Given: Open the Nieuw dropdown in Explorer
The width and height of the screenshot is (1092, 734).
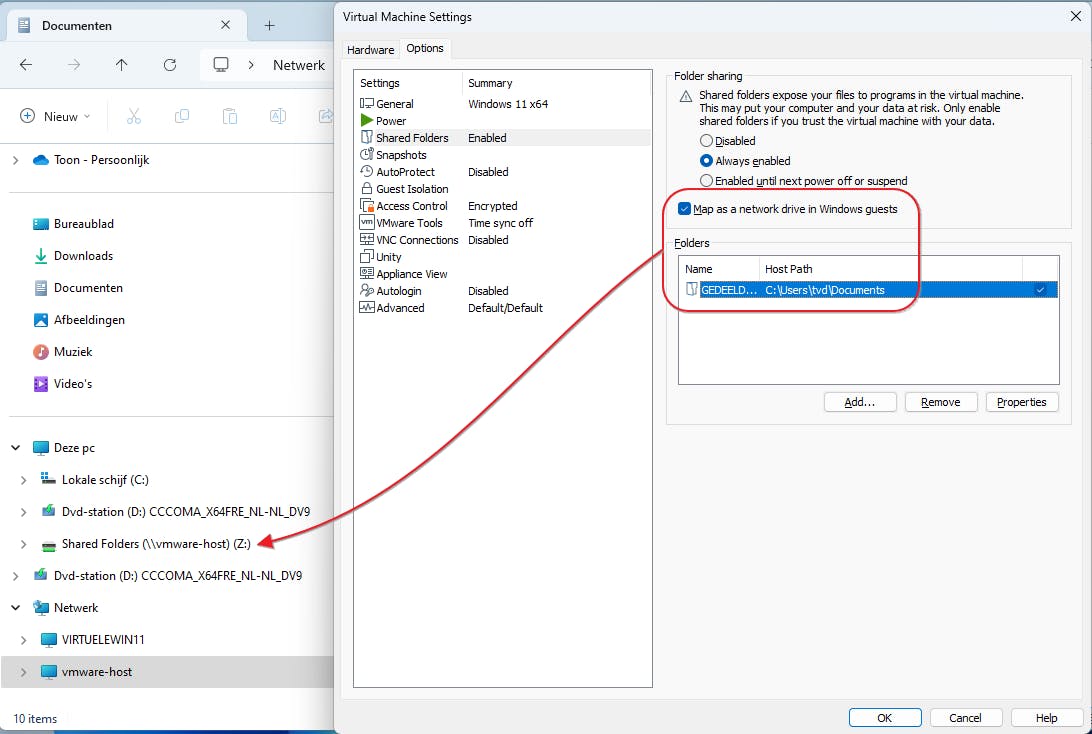Looking at the screenshot, I should [x=56, y=116].
